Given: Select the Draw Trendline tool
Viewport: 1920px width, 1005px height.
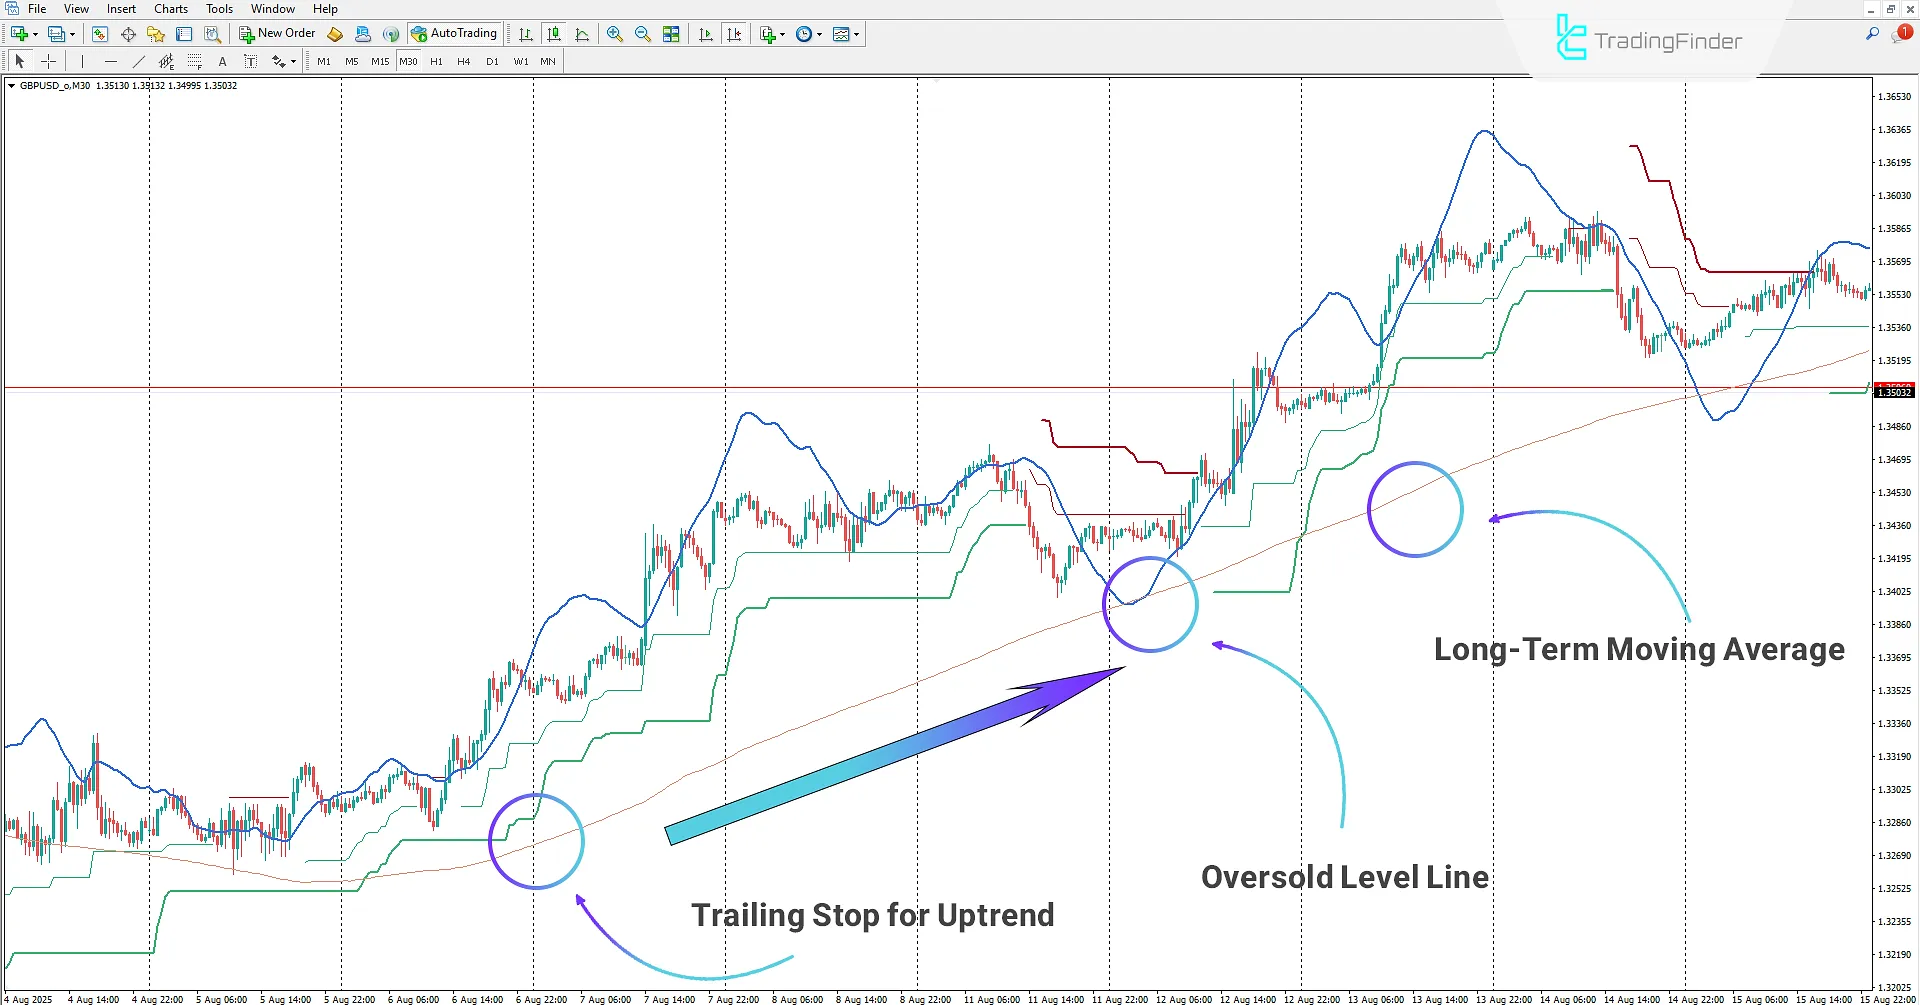Looking at the screenshot, I should 139,61.
